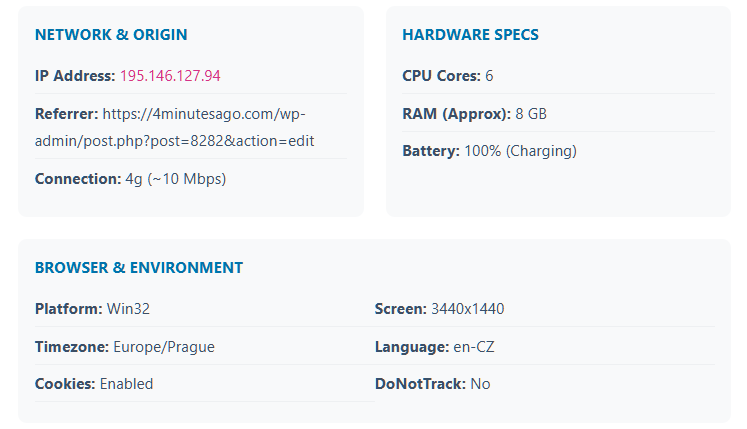Click the DoNotTrack No value
The height and width of the screenshot is (429, 747).
tap(480, 384)
